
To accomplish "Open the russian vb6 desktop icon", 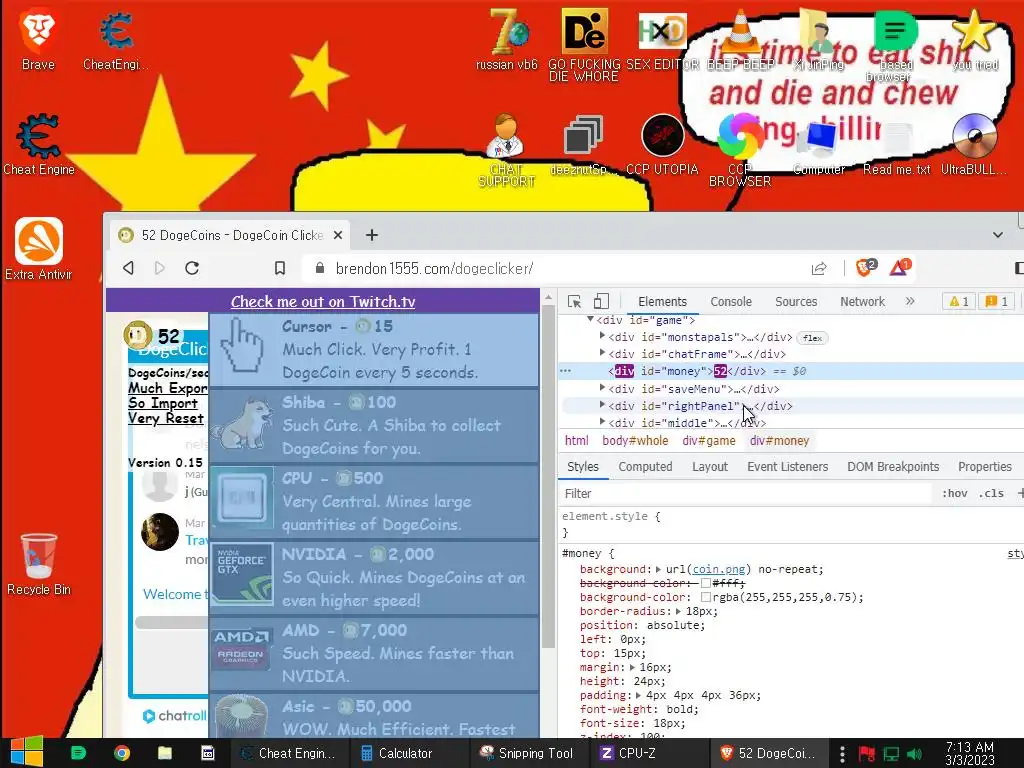I will (507, 39).
